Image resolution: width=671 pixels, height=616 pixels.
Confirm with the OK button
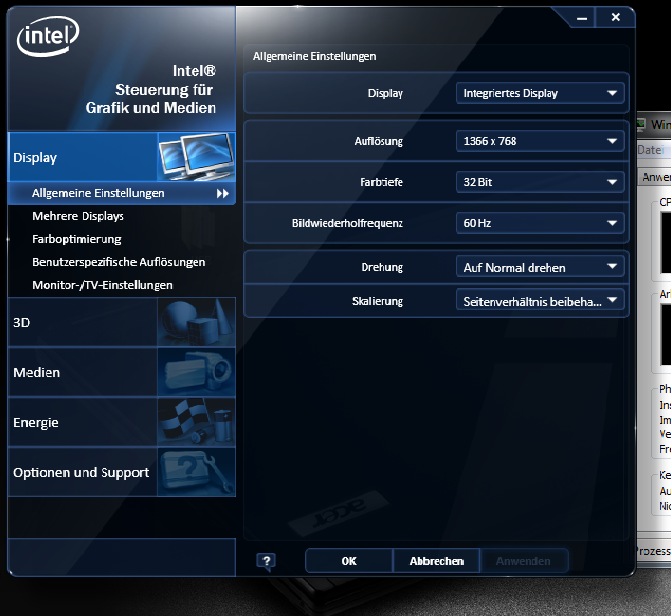point(349,561)
